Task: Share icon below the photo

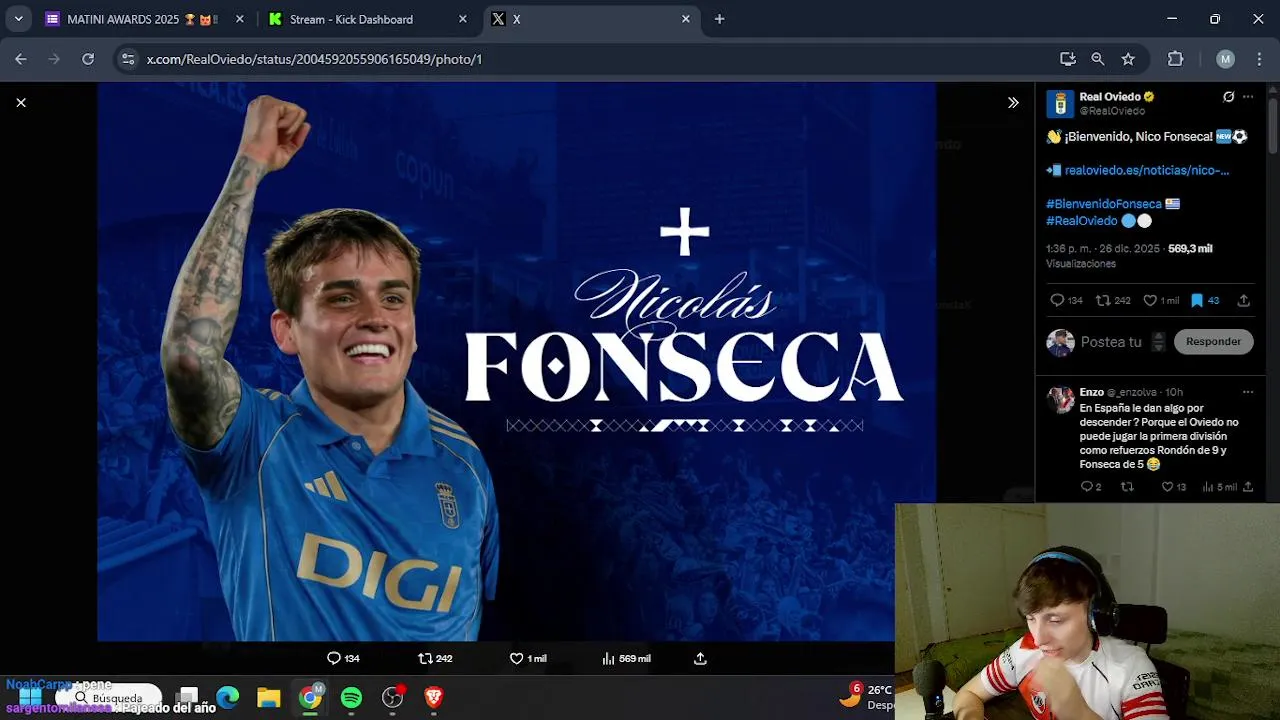Action: 700,658
